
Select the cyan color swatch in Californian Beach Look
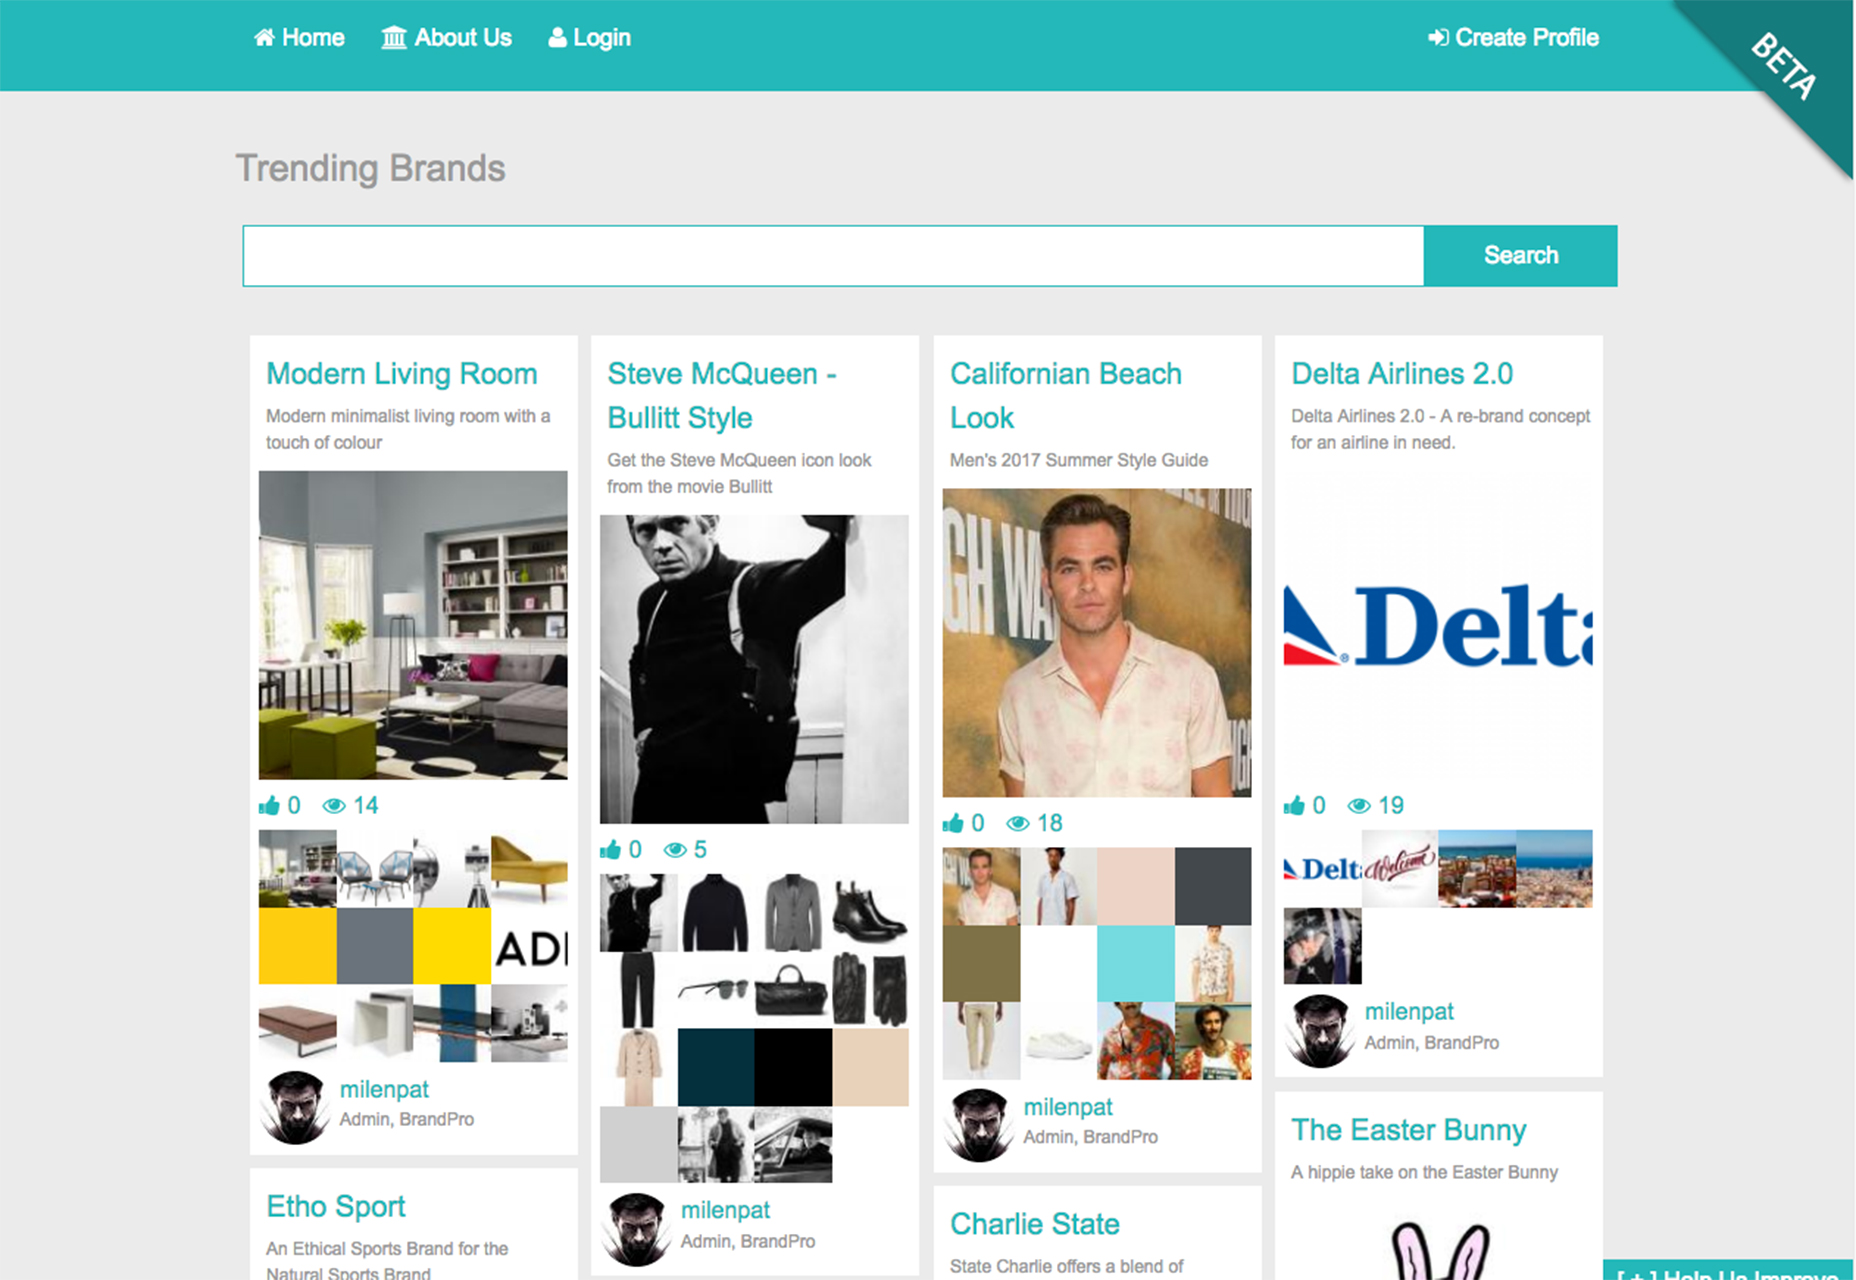coord(1136,963)
